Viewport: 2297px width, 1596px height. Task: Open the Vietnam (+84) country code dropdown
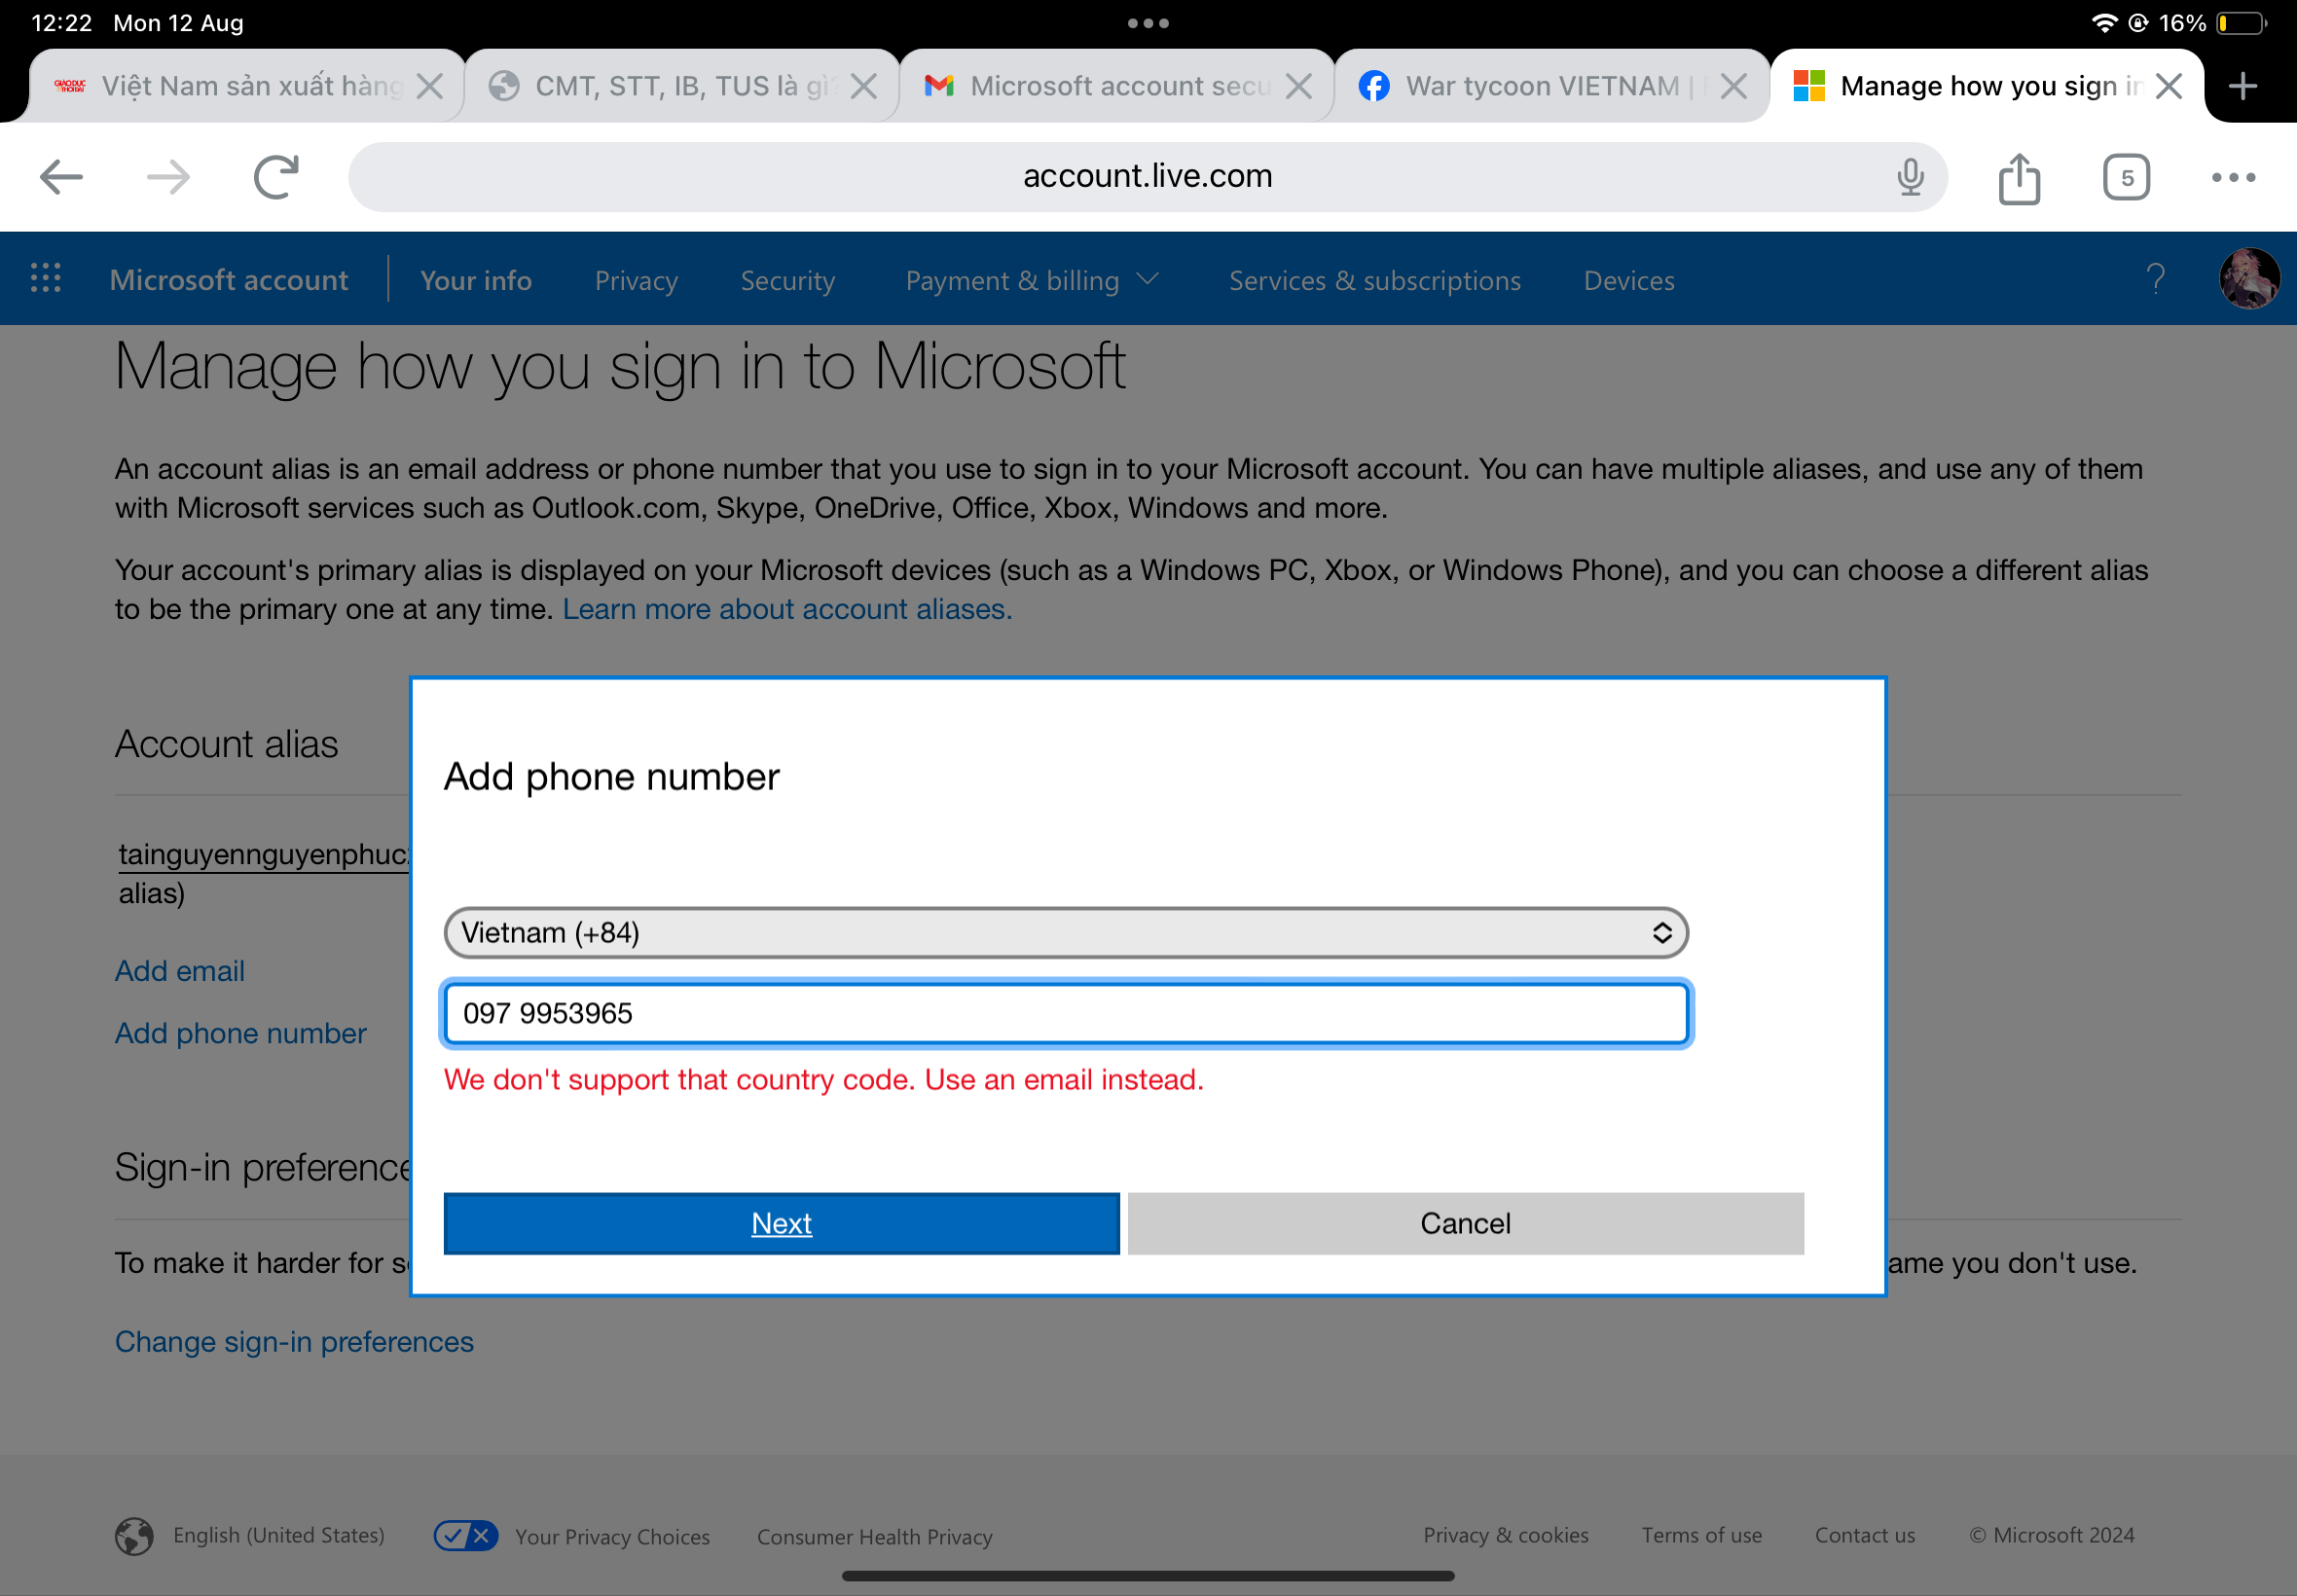click(1065, 932)
